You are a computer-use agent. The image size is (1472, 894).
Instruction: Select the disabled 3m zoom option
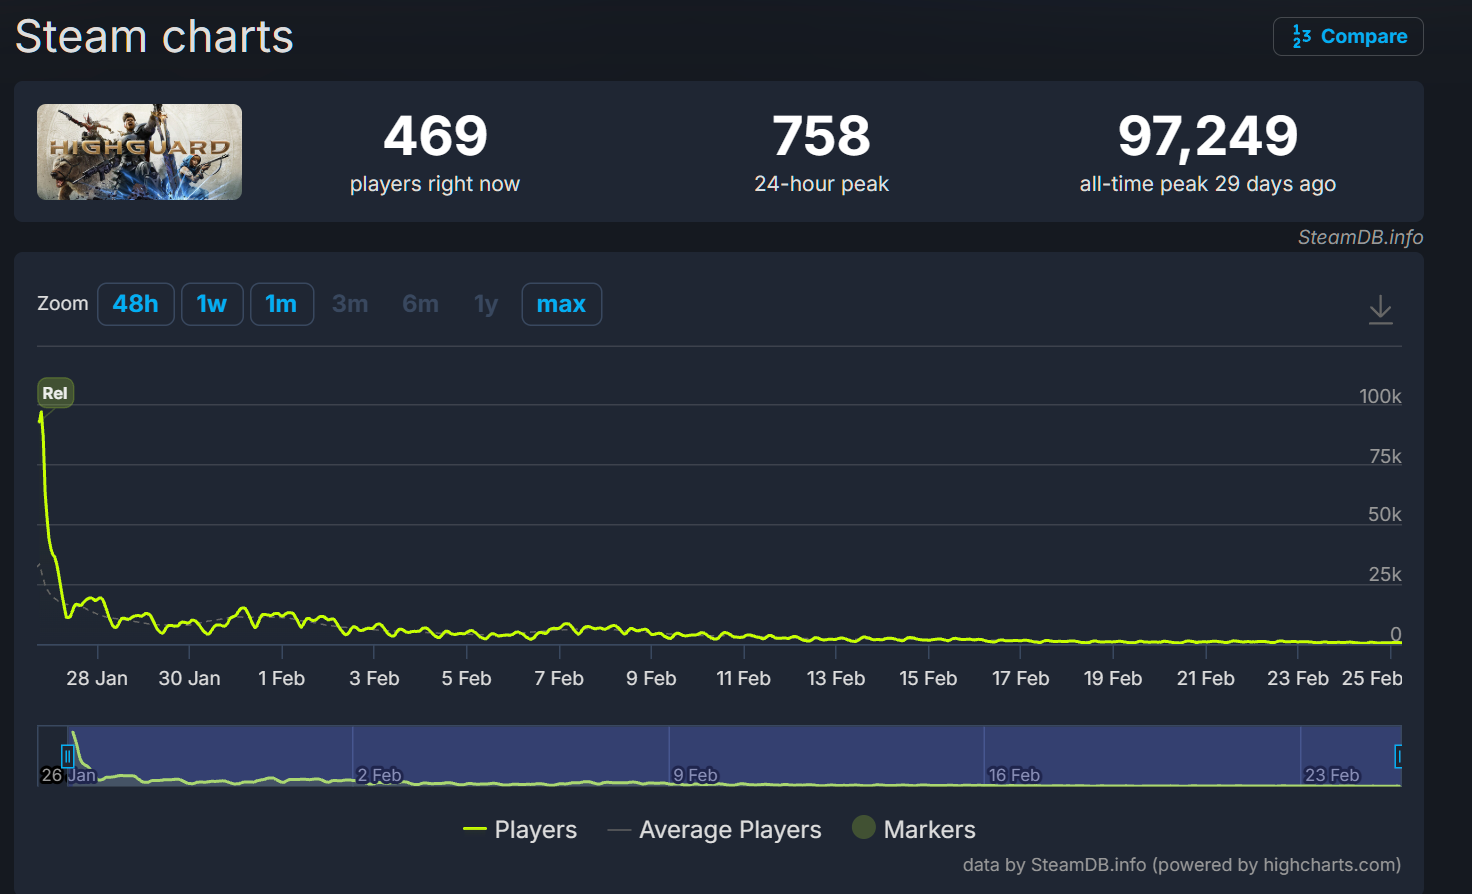pyautogui.click(x=350, y=304)
